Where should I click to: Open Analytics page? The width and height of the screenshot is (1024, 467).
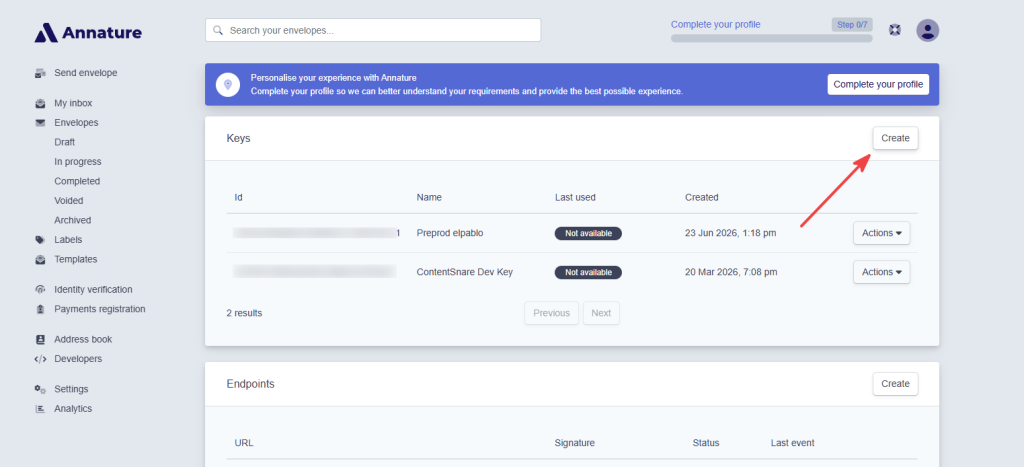[x=73, y=409]
